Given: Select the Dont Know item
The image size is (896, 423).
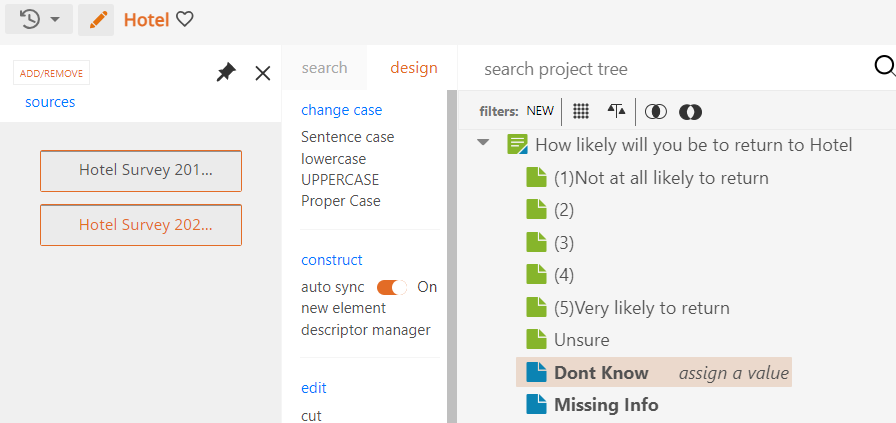Looking at the screenshot, I should (x=601, y=373).
